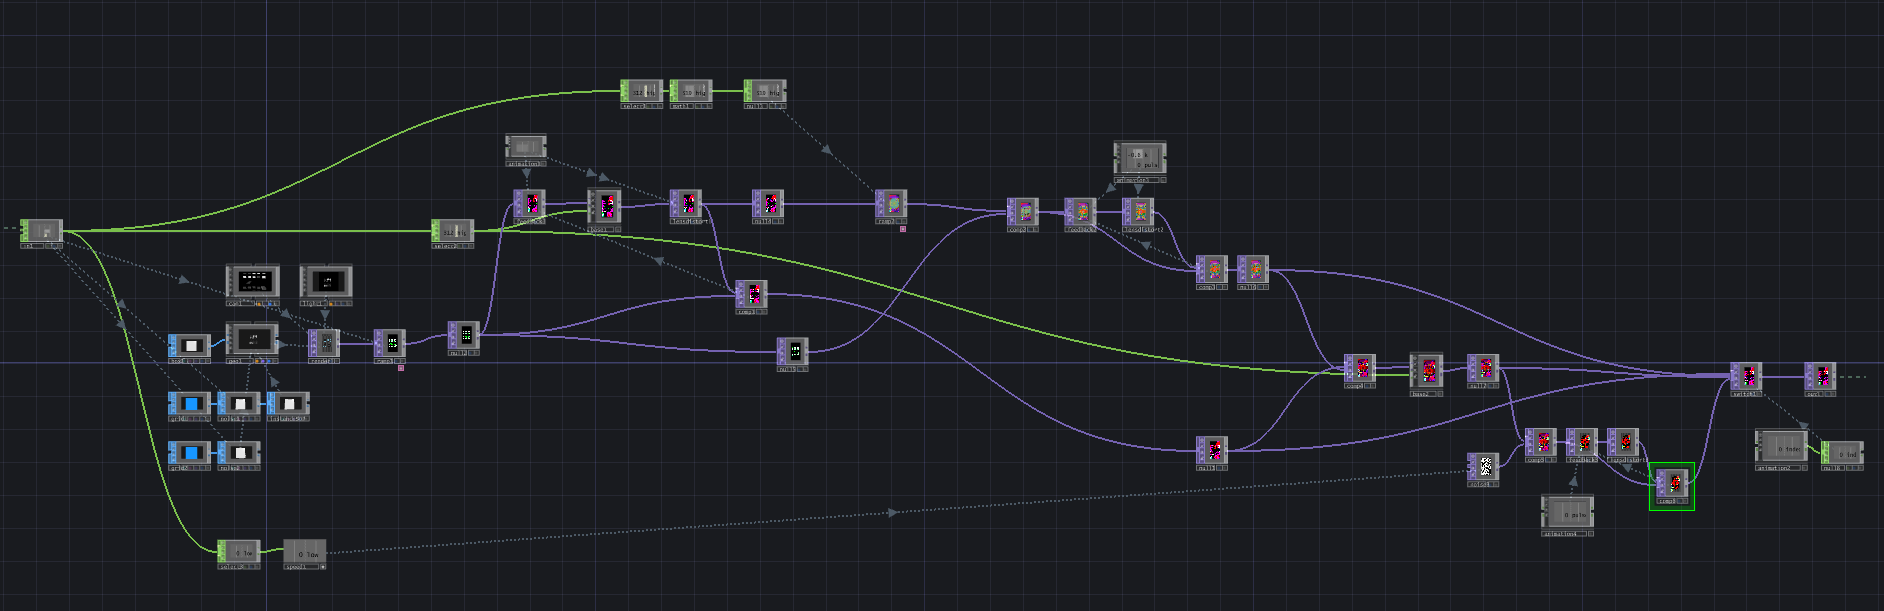Image resolution: width=1884 pixels, height=611 pixels.
Task: Select the cam1 camera node
Action: pyautogui.click(x=252, y=281)
